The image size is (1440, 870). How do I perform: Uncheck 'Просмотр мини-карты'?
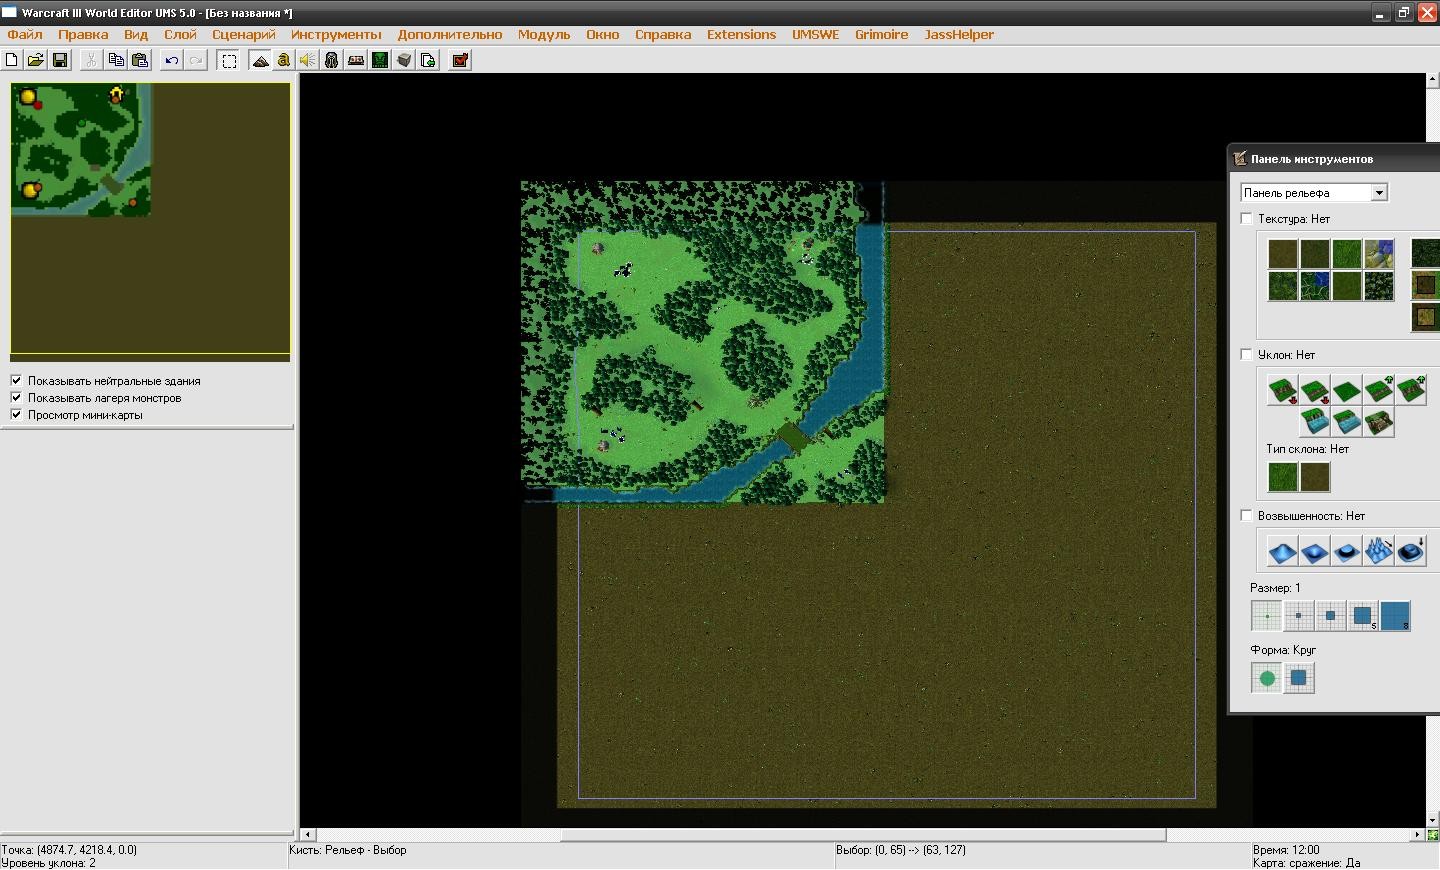[16, 415]
